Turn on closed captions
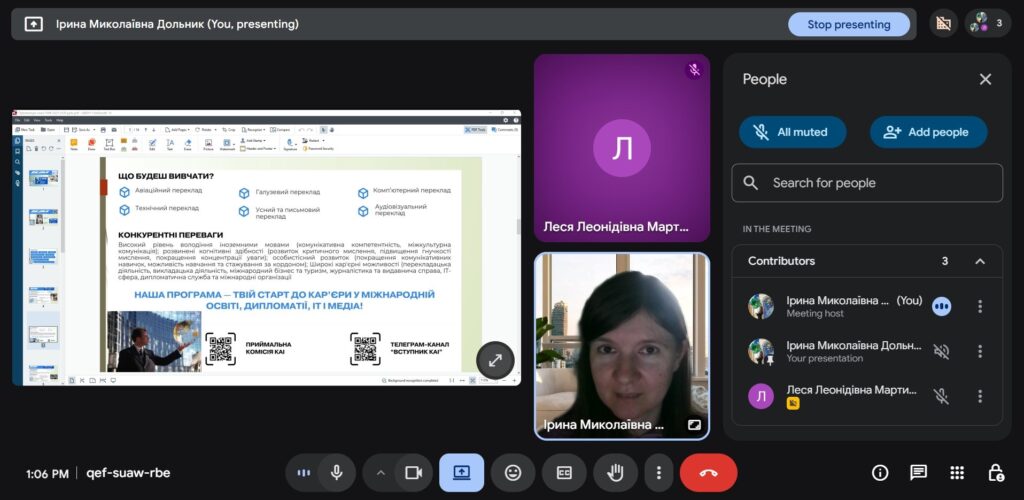Image resolution: width=1024 pixels, height=500 pixels. coord(564,473)
